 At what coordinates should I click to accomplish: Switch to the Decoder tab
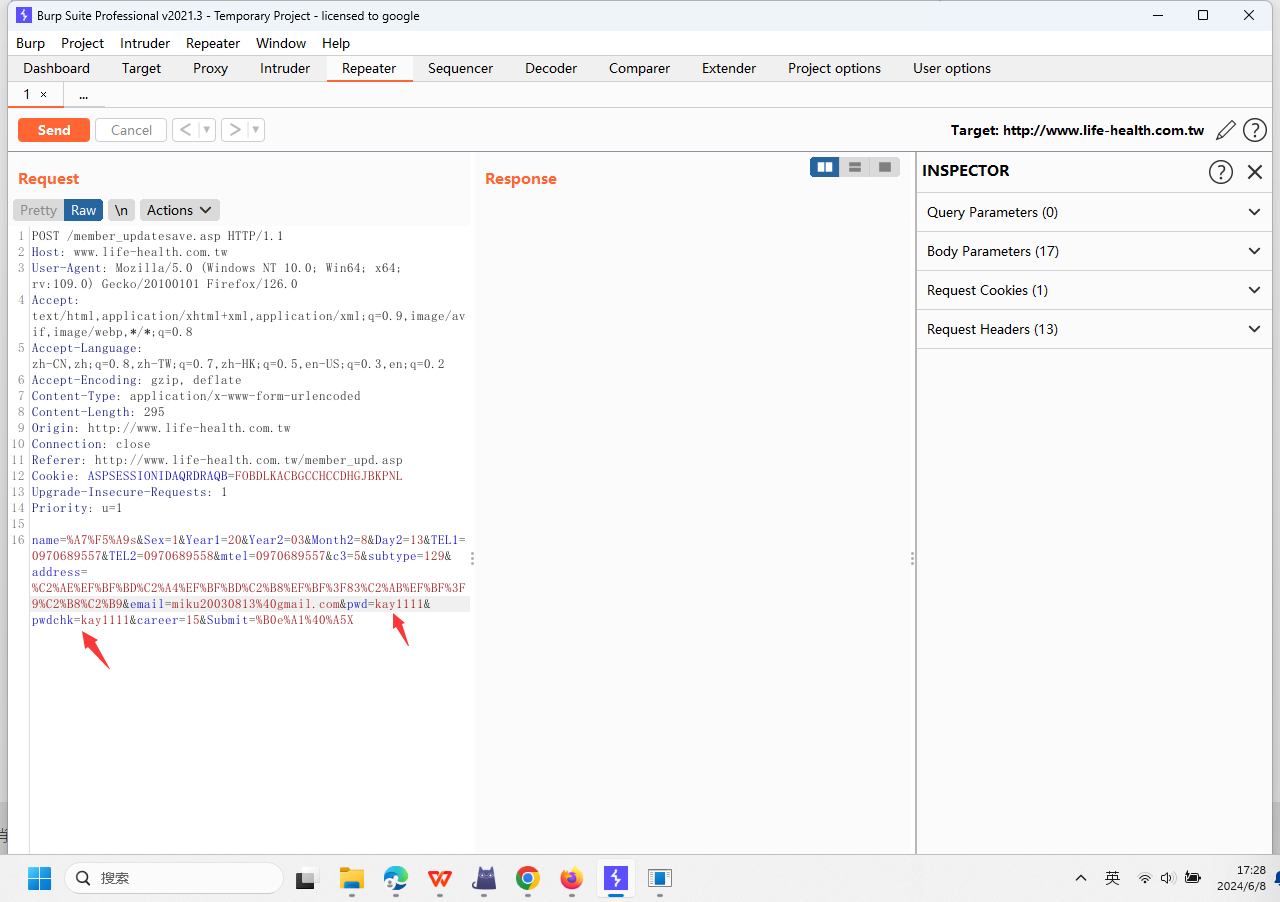tap(551, 68)
